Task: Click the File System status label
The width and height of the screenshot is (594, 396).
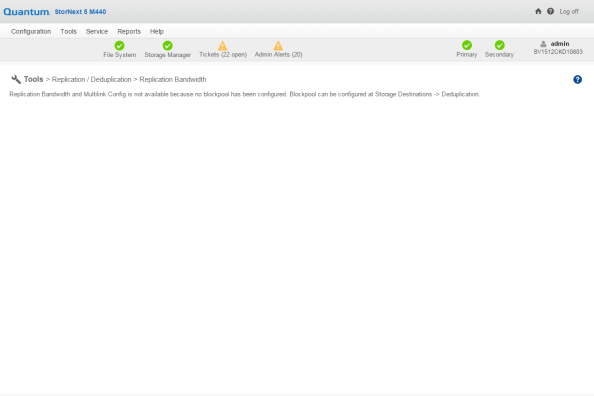Action: [120, 55]
